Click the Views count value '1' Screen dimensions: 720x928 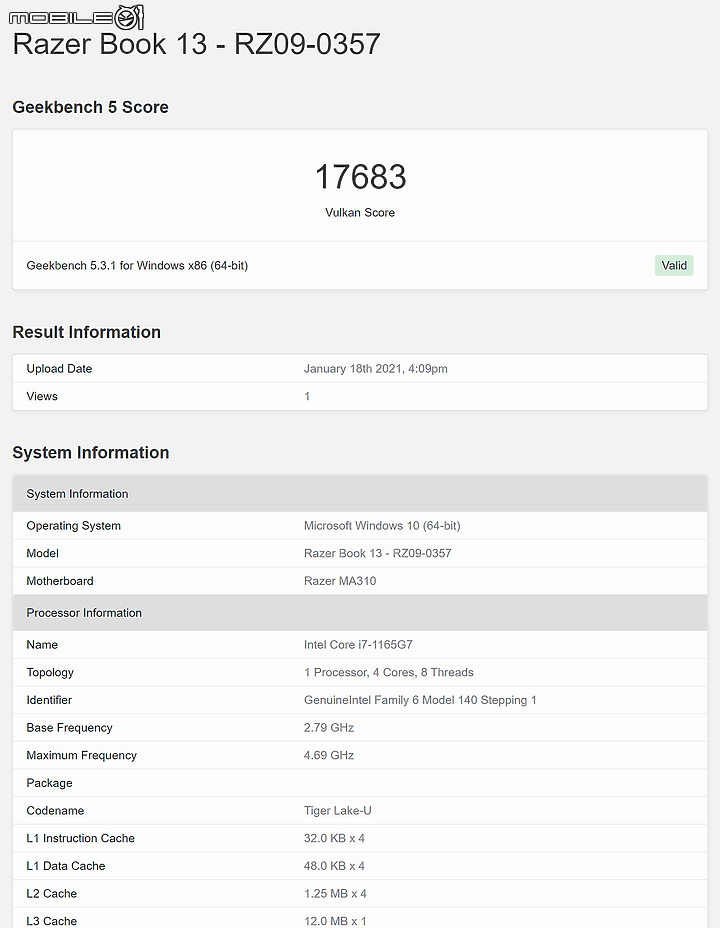coord(307,397)
